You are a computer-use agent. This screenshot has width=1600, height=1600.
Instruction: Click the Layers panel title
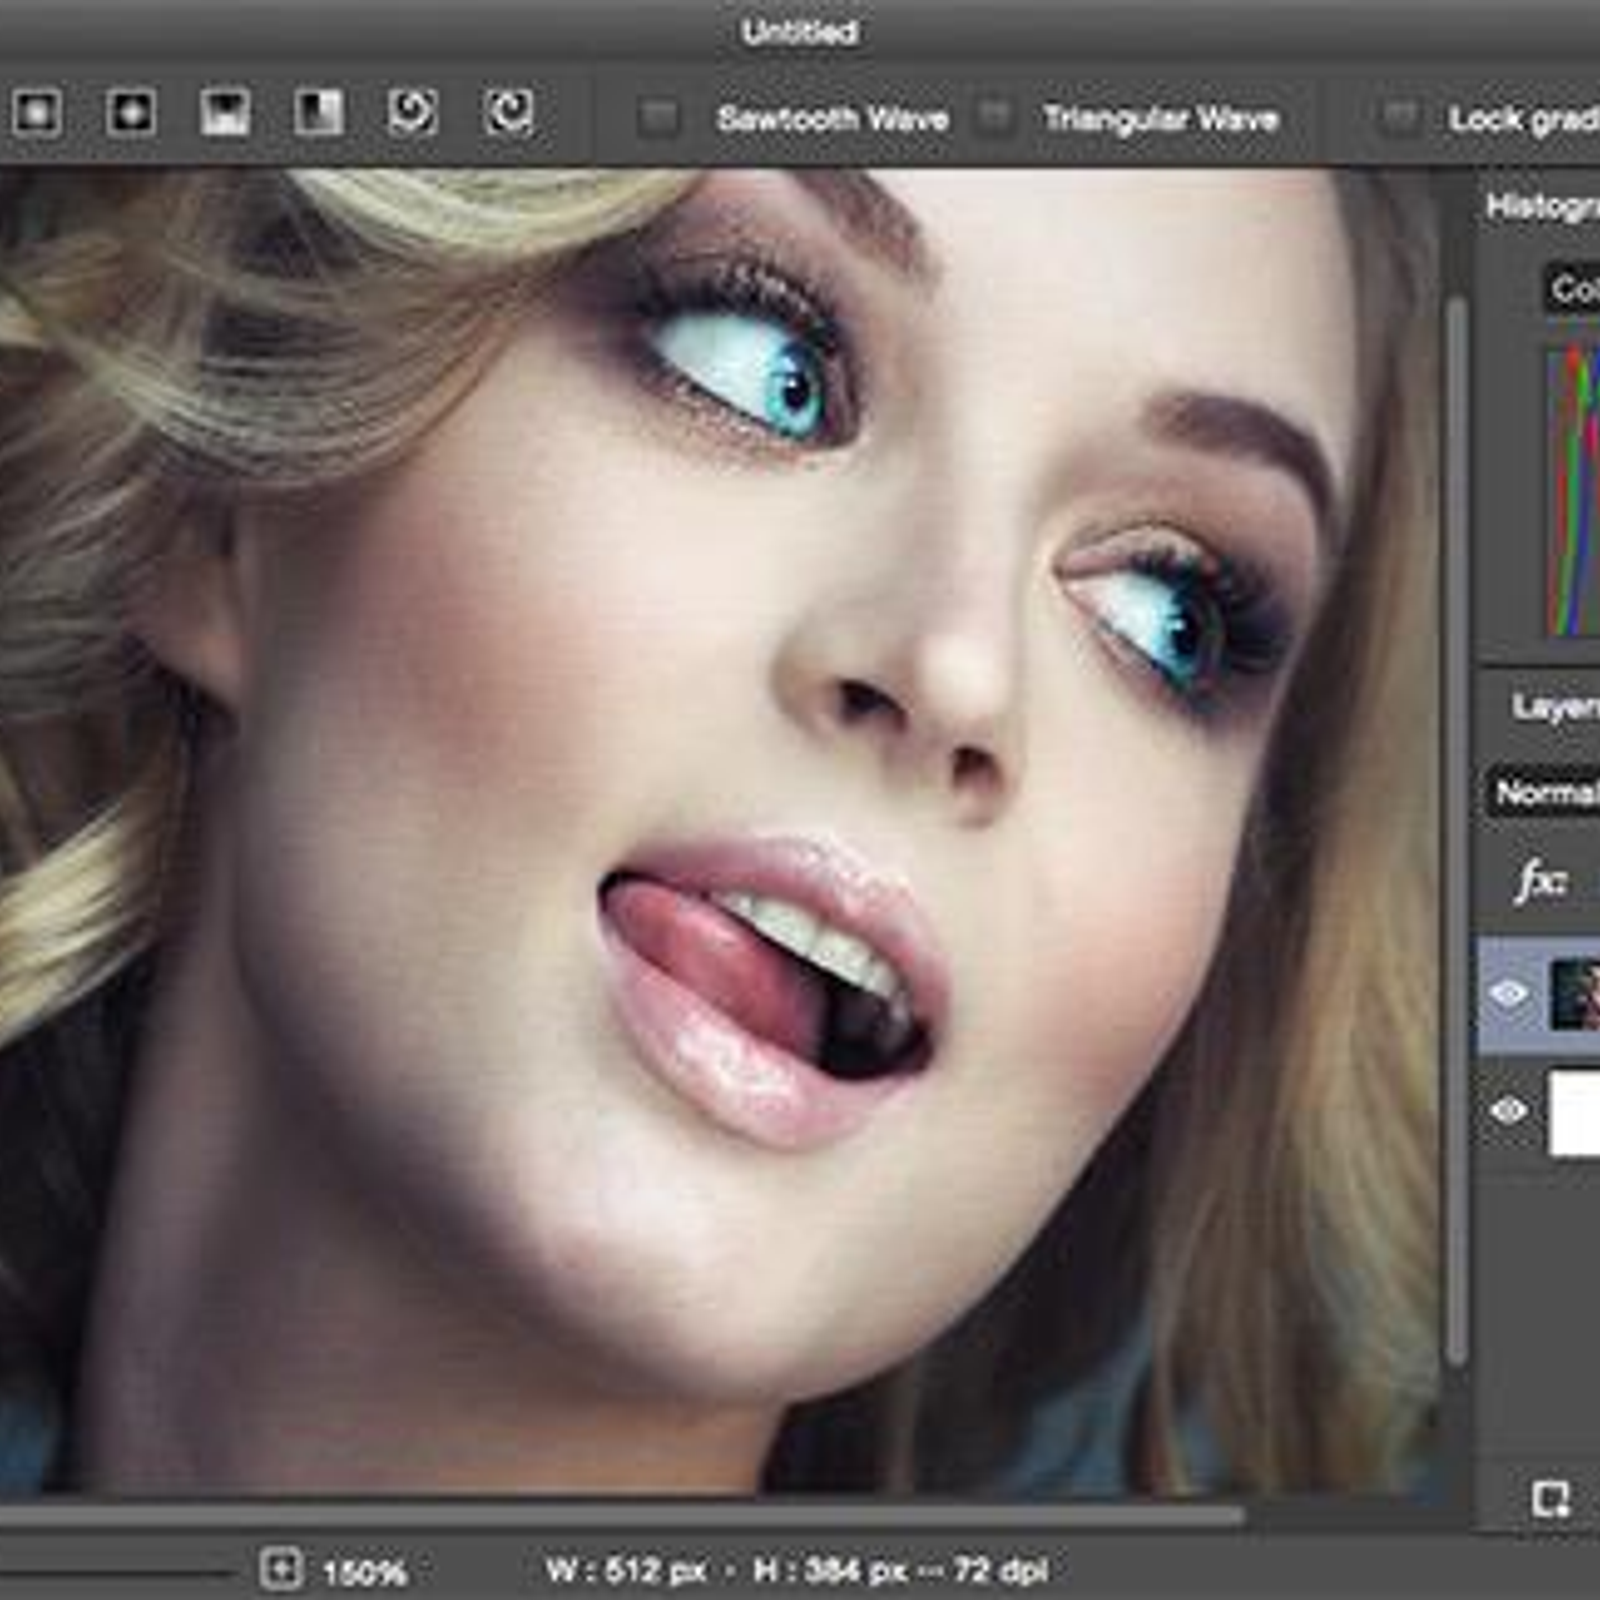[x=1556, y=707]
